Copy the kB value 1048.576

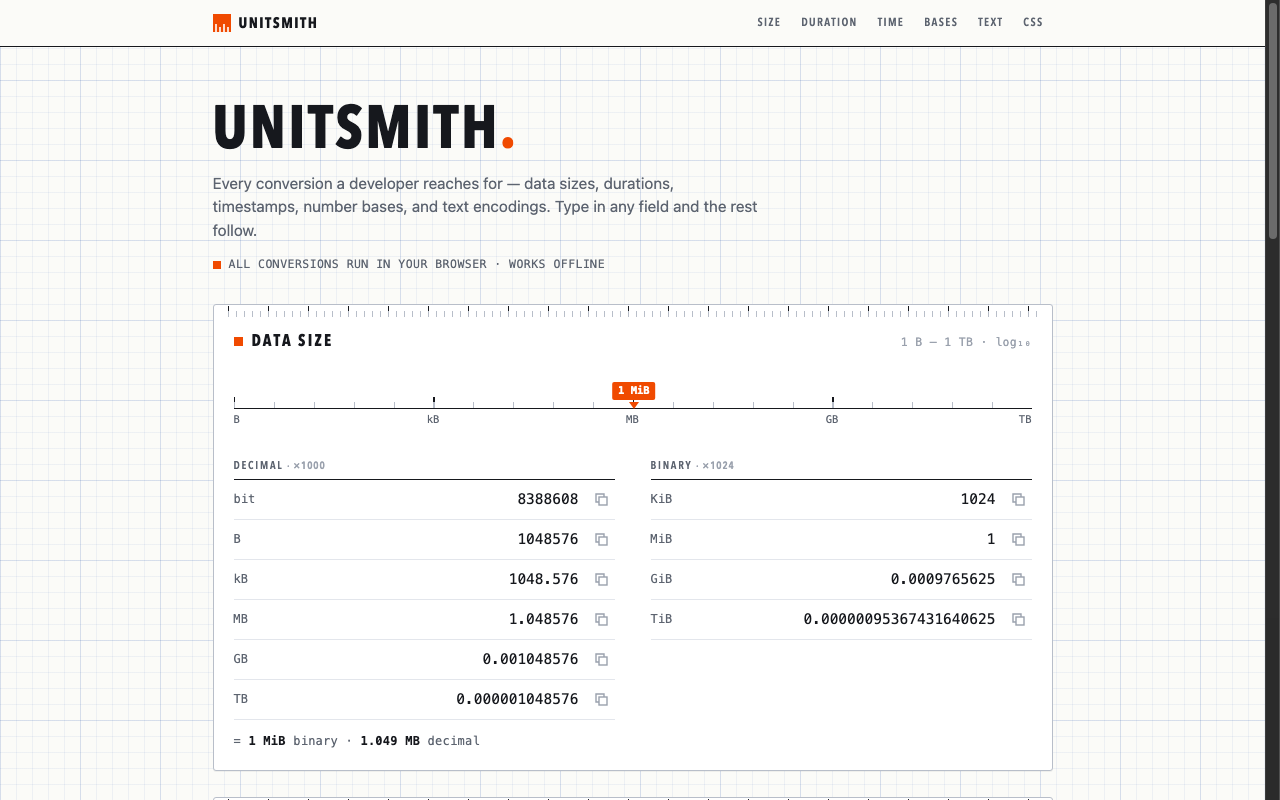pos(601,579)
